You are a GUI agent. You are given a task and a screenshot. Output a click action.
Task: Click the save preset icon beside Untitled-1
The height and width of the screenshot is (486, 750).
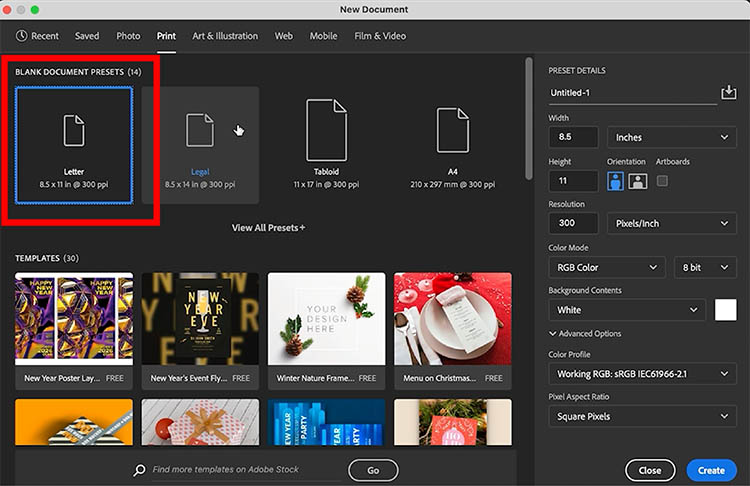[x=728, y=93]
